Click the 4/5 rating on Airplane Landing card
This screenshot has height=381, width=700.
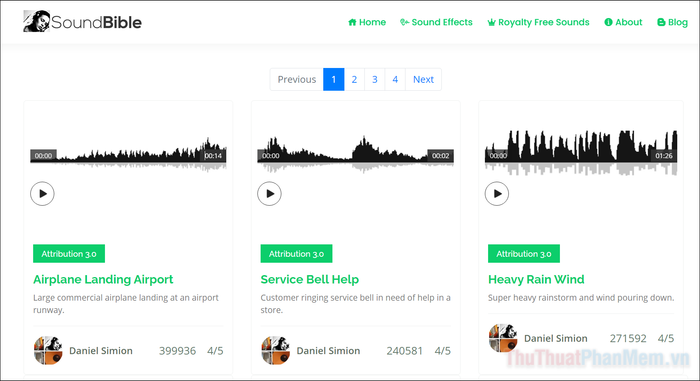pyautogui.click(x=215, y=351)
